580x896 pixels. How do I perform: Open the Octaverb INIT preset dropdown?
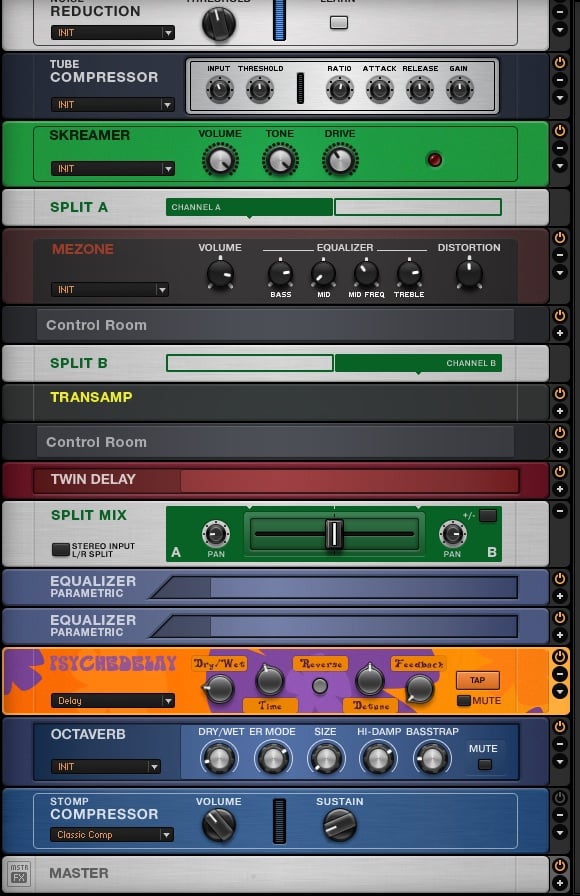[x=106, y=766]
